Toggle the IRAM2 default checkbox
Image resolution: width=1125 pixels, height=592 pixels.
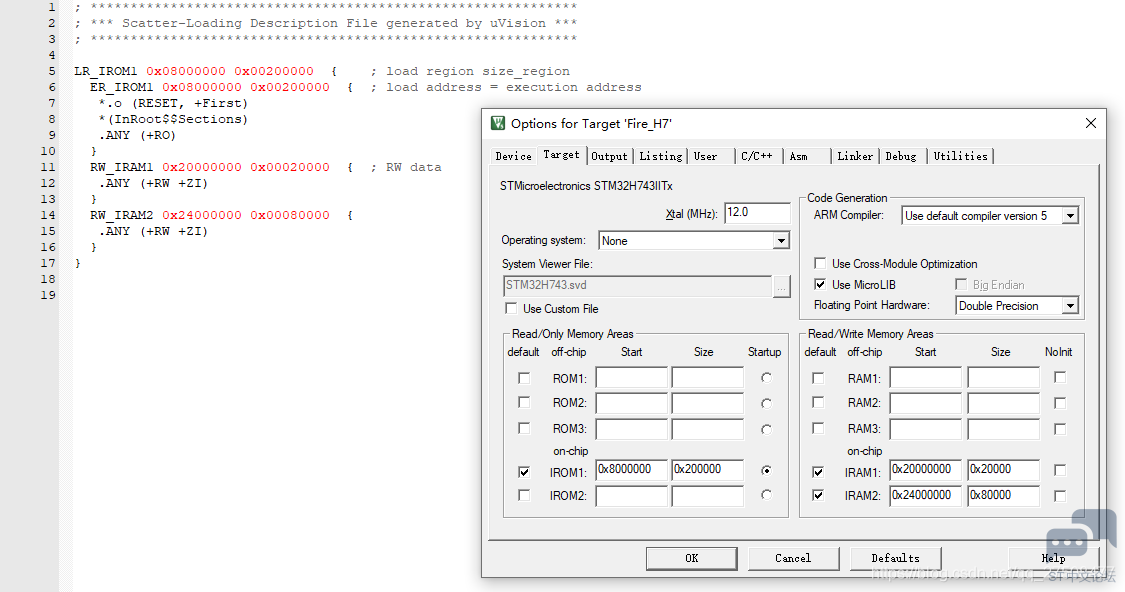[818, 495]
